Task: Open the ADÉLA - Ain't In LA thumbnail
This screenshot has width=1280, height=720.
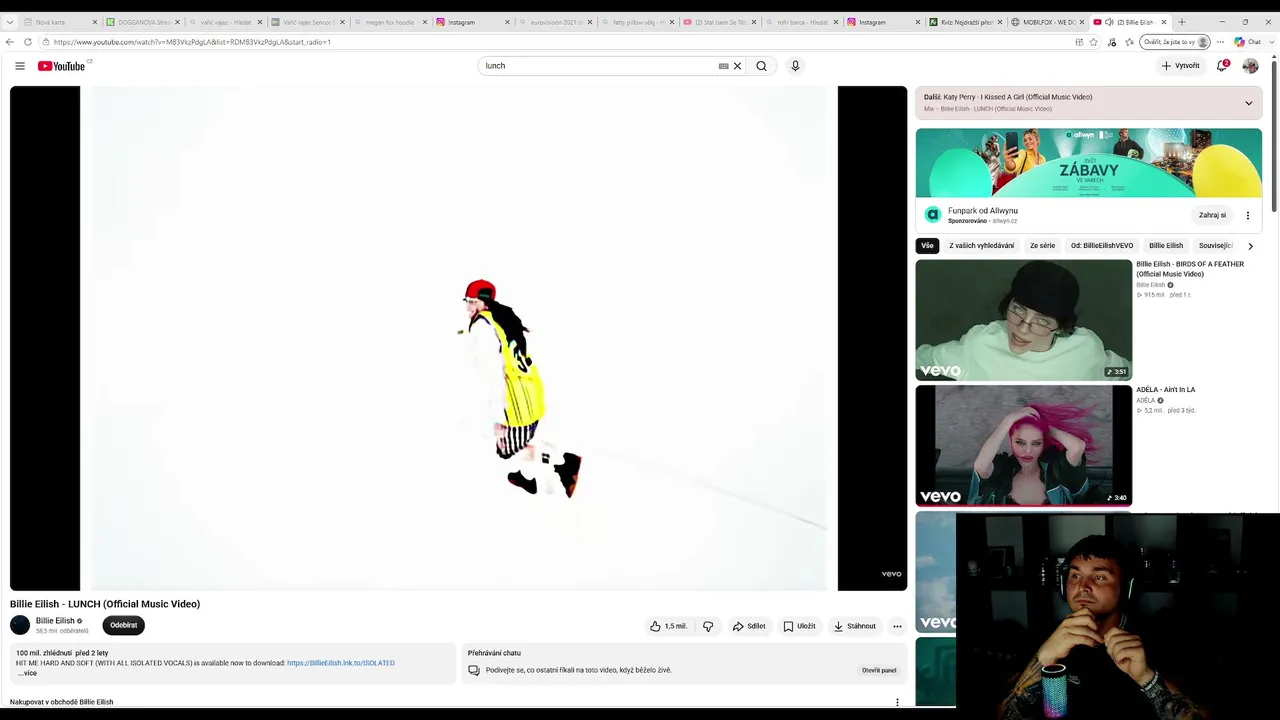Action: [x=1024, y=446]
